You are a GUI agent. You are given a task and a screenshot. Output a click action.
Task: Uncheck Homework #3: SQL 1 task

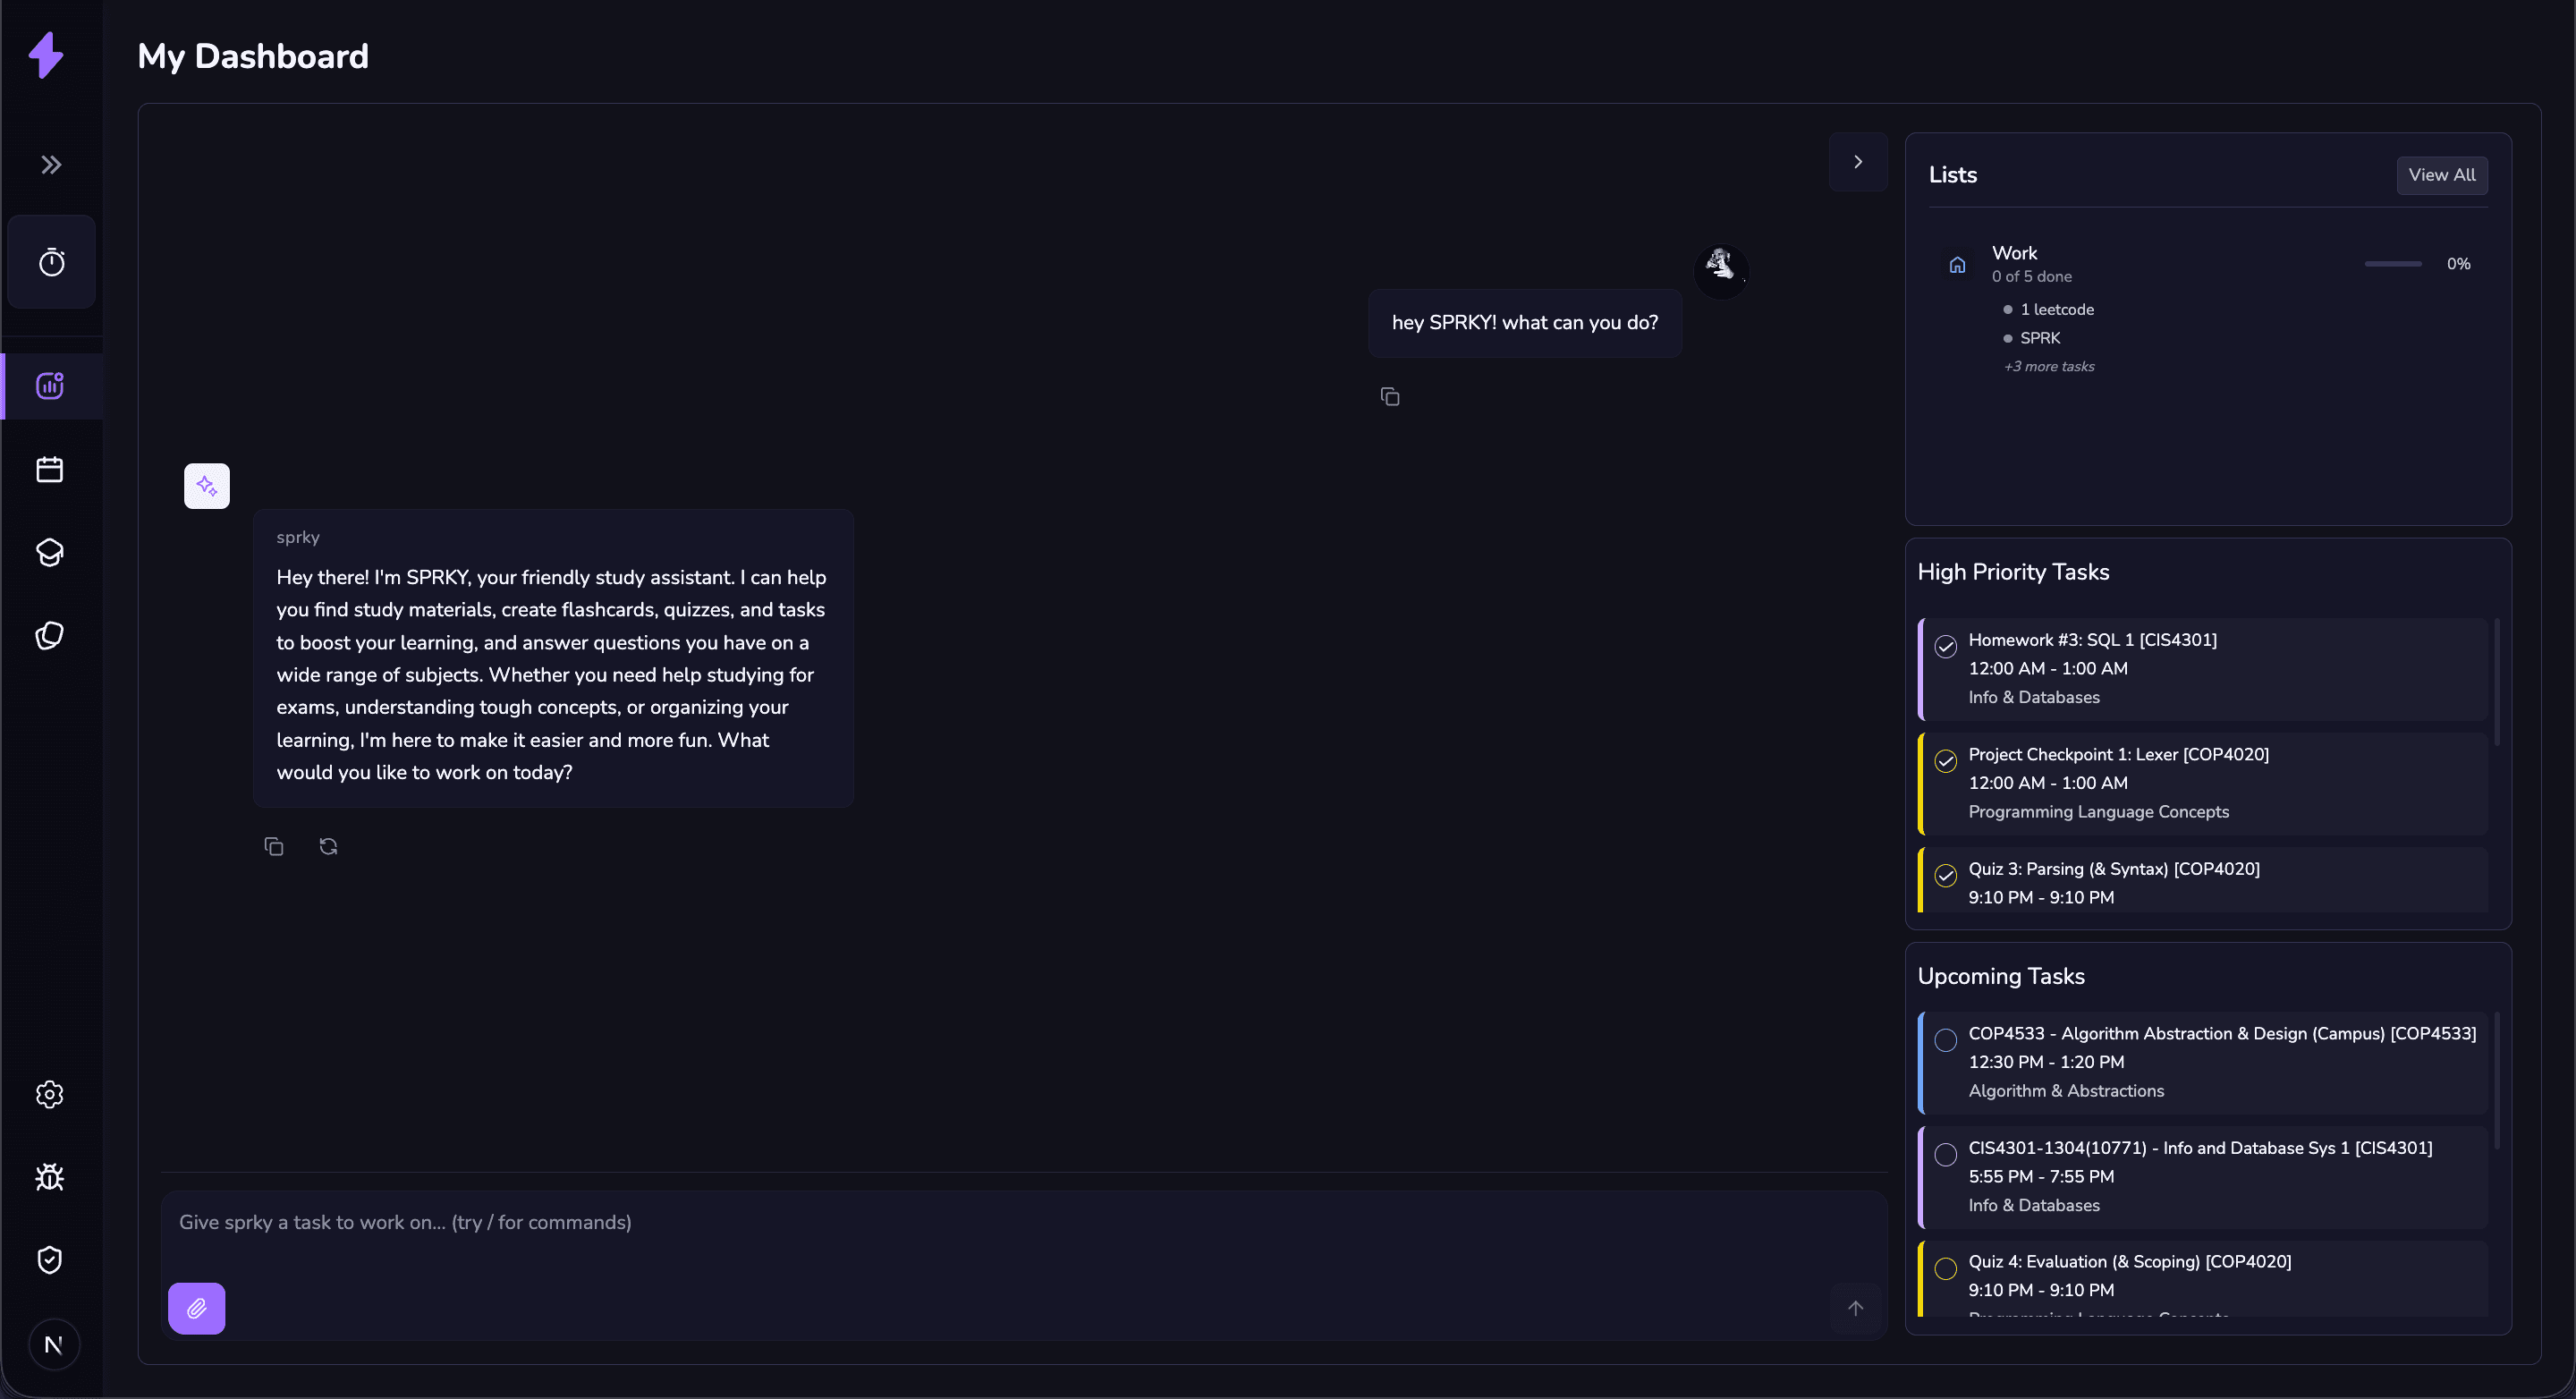tap(1945, 646)
